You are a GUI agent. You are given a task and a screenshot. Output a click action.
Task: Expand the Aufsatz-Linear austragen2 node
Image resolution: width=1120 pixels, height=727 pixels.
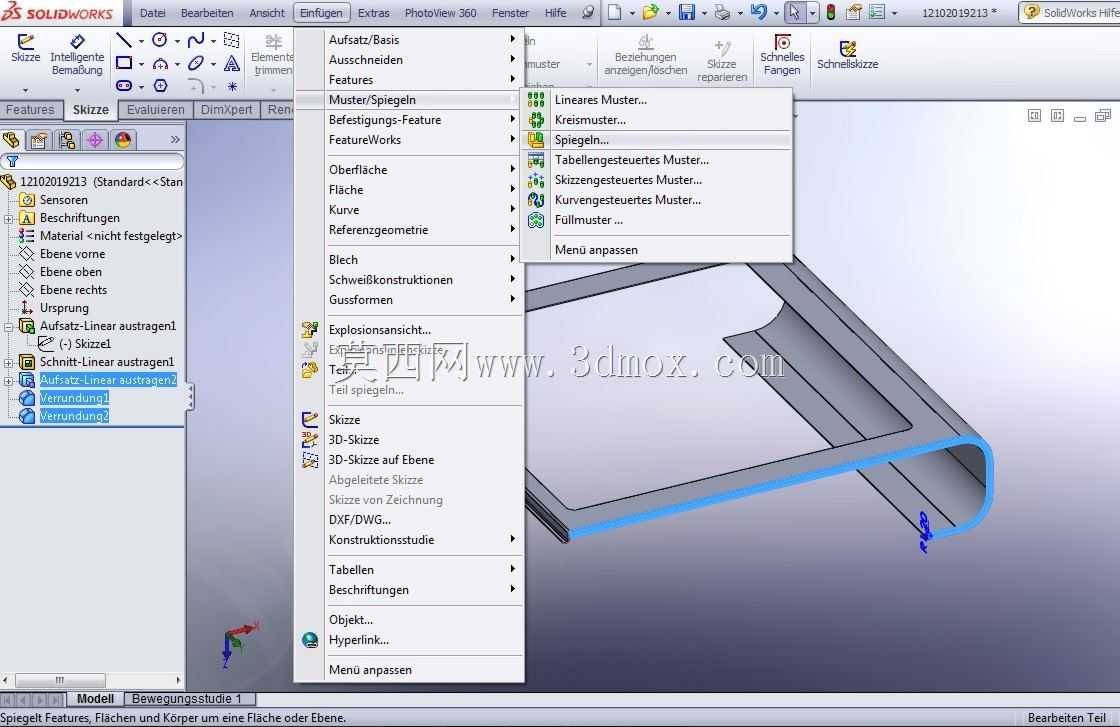click(9, 381)
